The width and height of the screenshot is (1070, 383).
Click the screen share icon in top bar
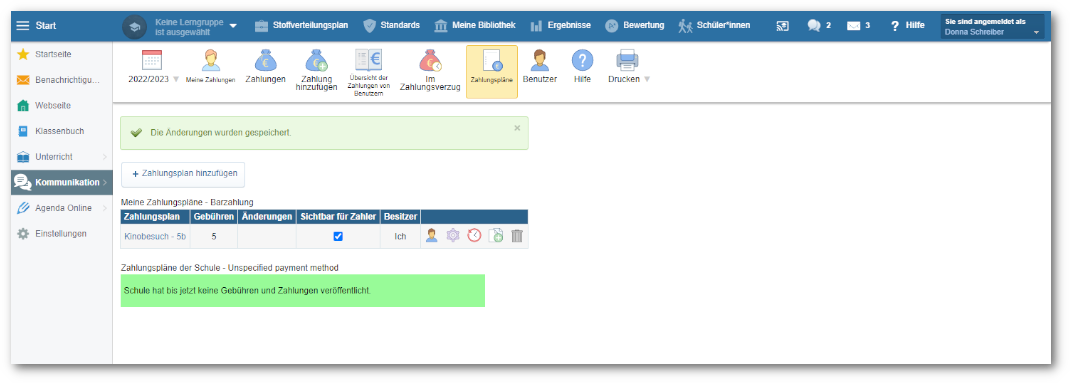[x=782, y=25]
